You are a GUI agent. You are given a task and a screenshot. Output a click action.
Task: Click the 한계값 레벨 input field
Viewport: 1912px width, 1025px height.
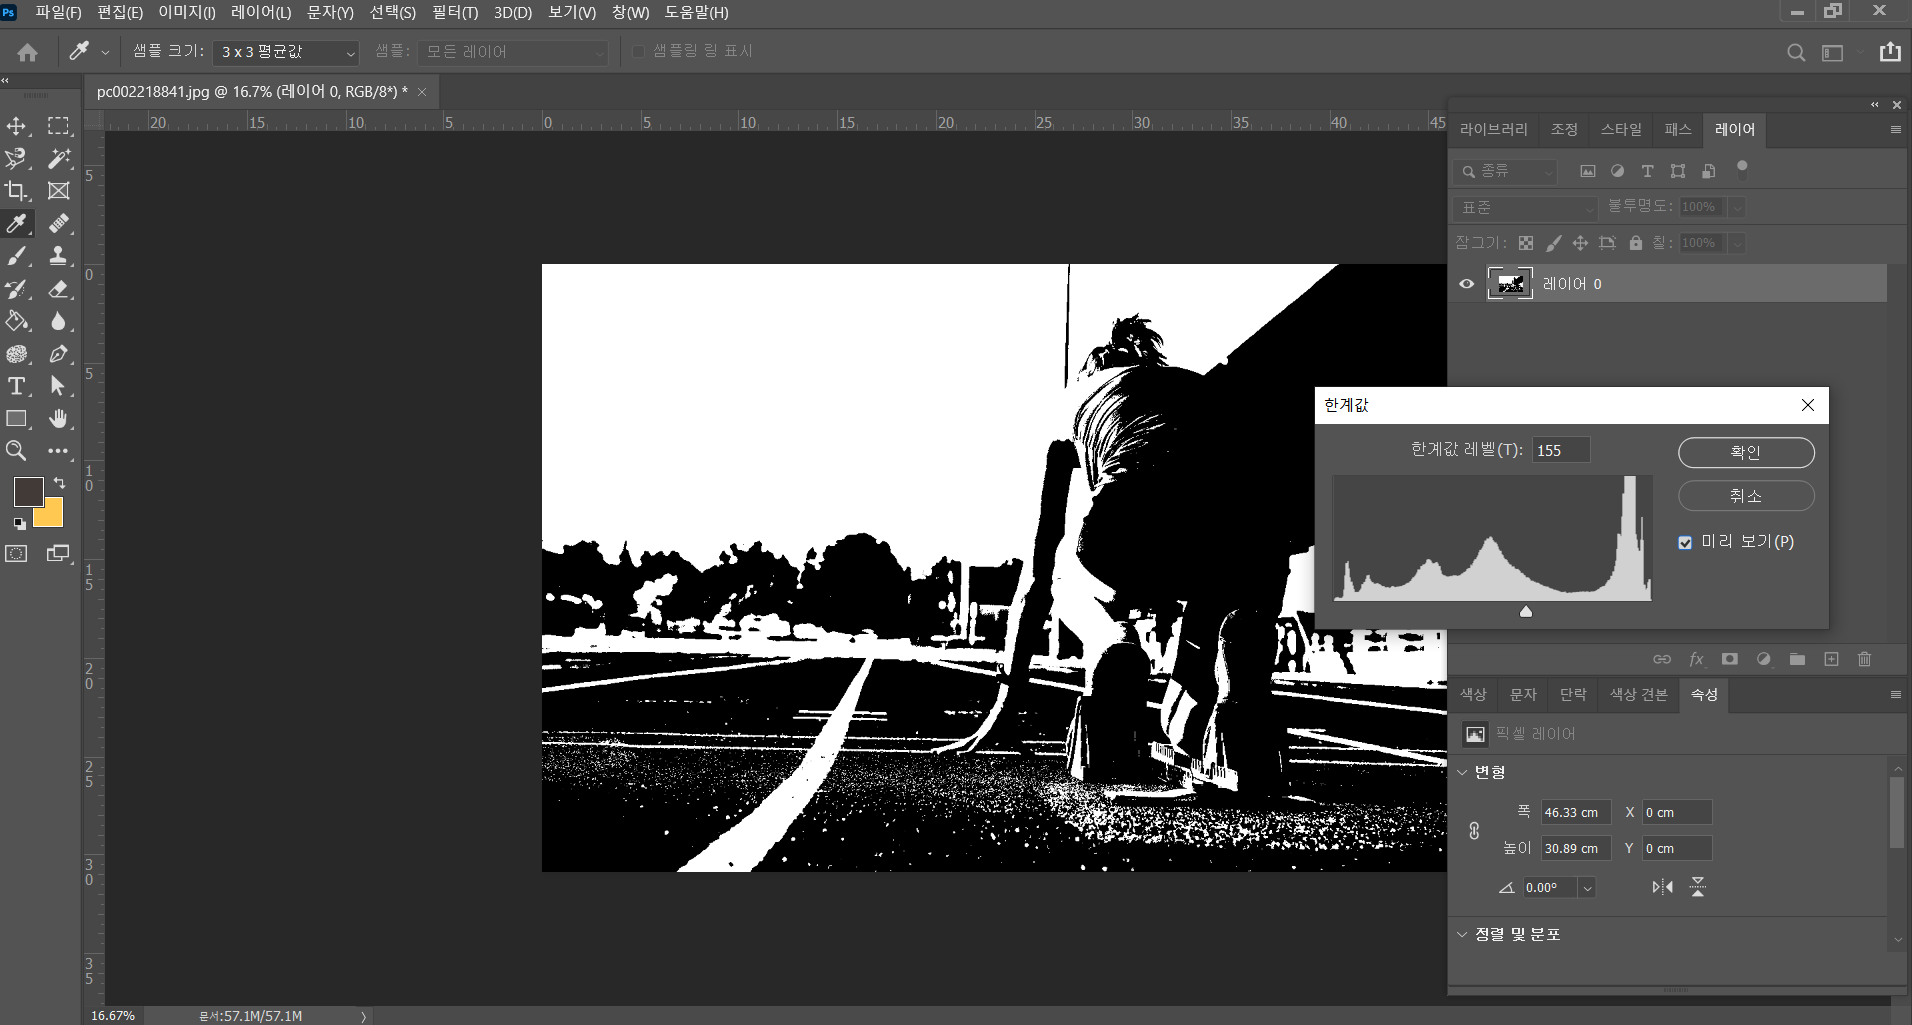(1560, 450)
